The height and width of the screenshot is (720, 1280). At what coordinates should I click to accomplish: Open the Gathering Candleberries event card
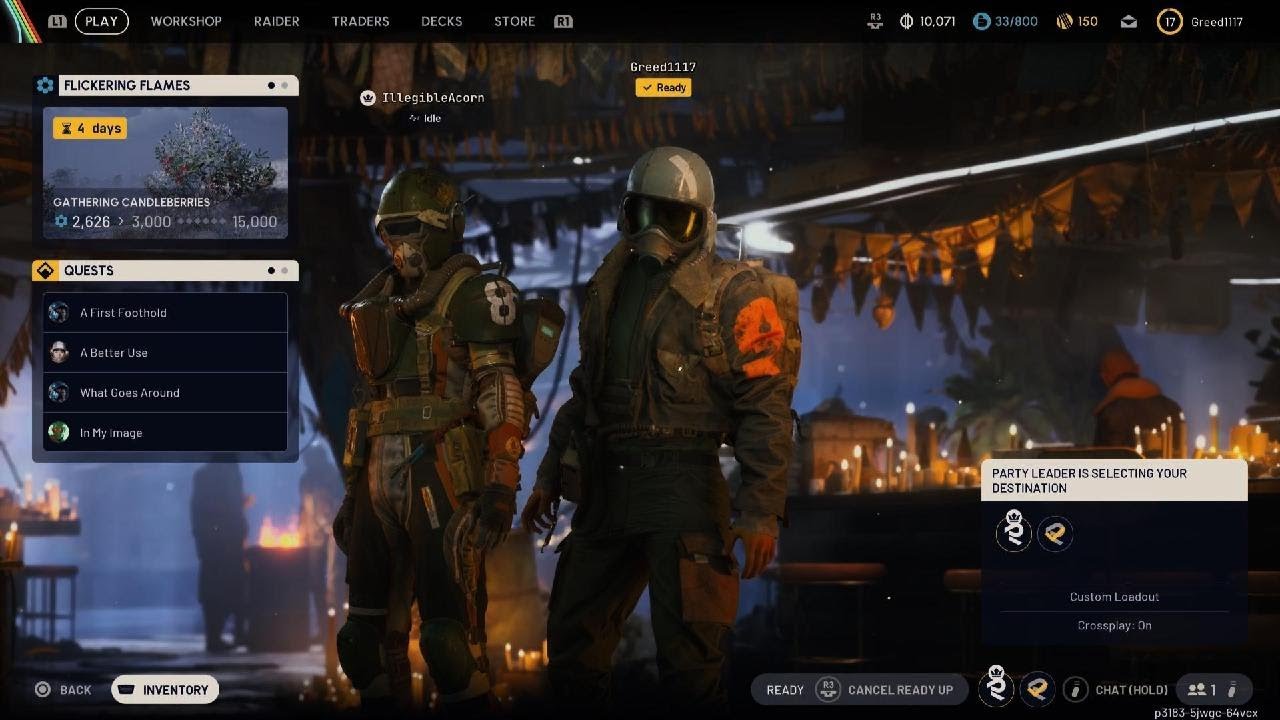[165, 173]
